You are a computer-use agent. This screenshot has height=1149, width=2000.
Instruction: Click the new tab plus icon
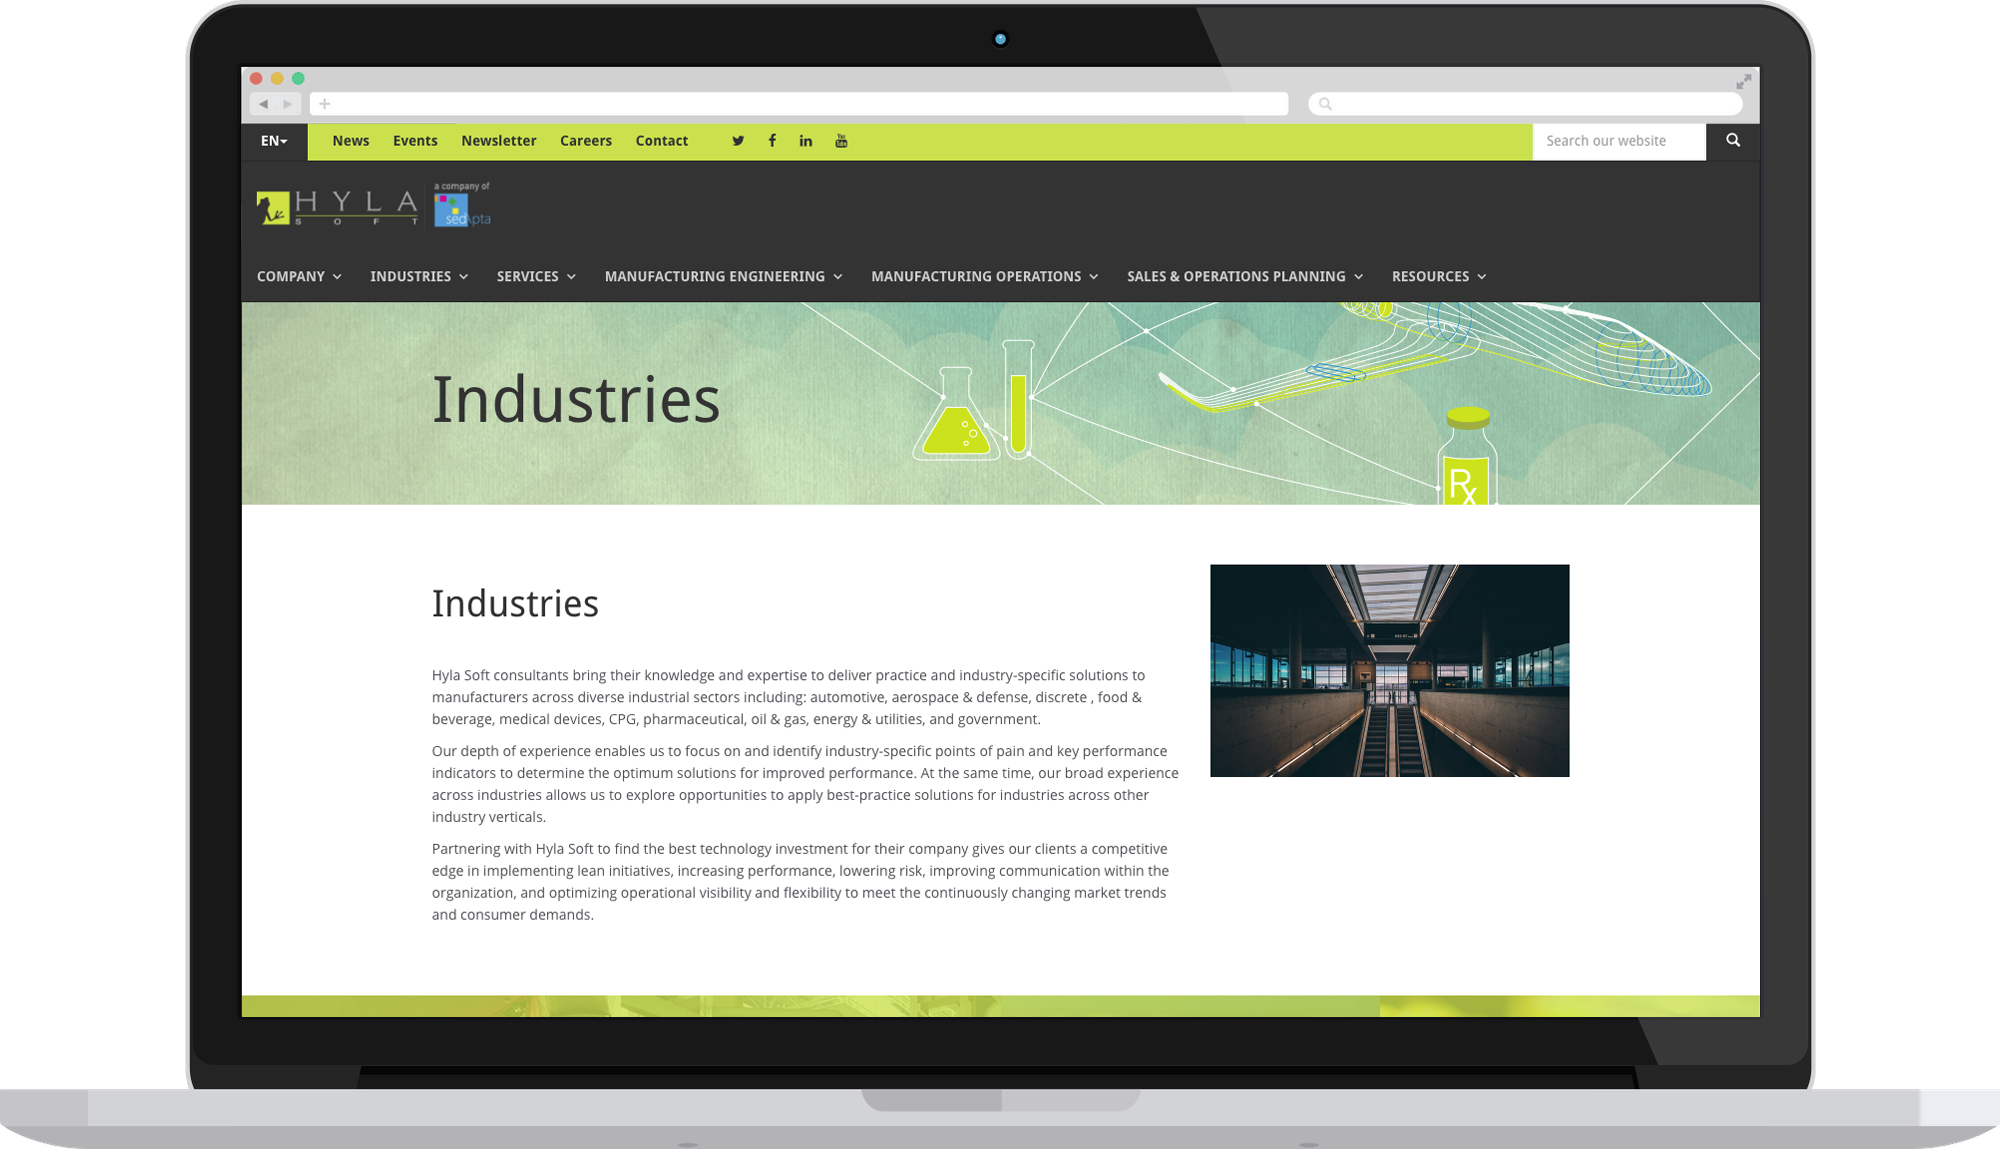point(324,104)
